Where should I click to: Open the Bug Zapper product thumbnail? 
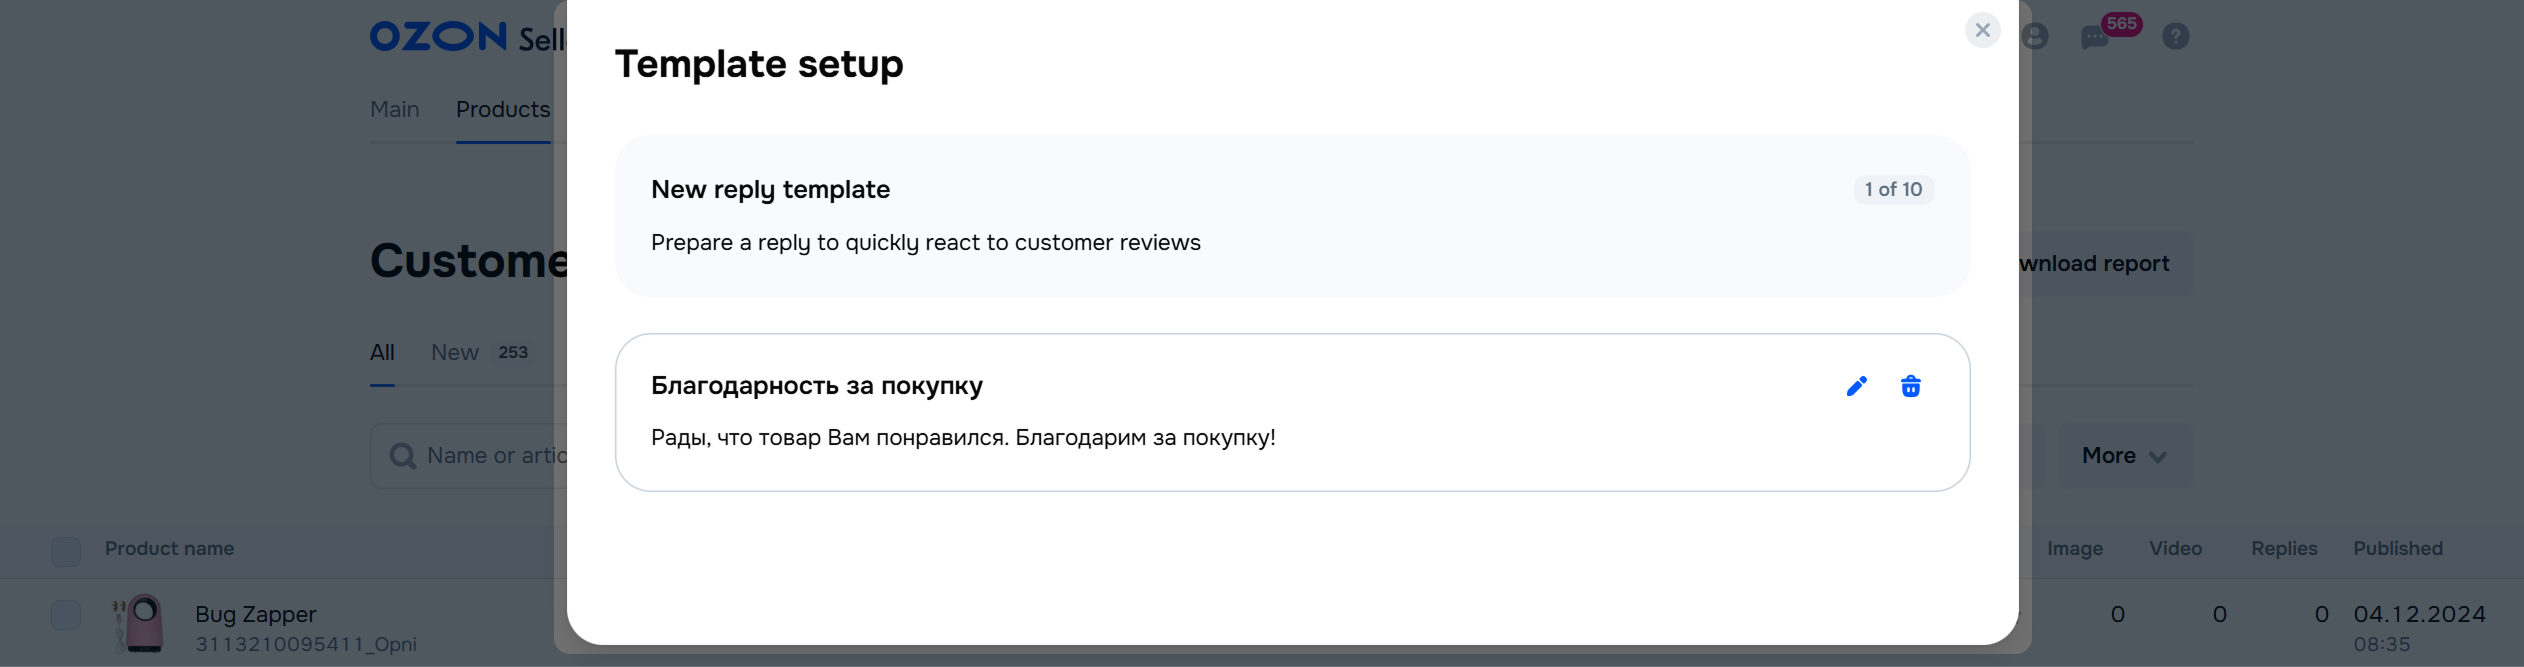[x=140, y=623]
